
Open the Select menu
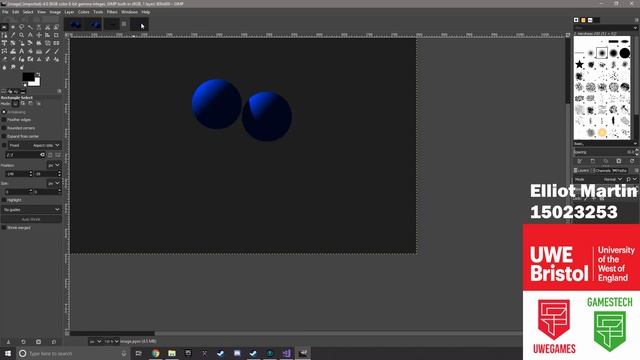[x=28, y=12]
